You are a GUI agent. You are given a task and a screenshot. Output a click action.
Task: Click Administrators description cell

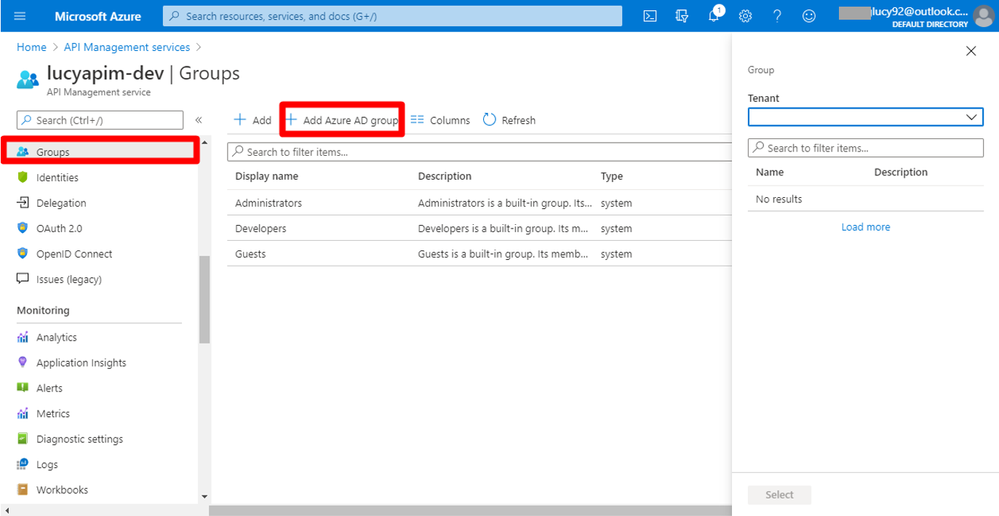point(505,203)
